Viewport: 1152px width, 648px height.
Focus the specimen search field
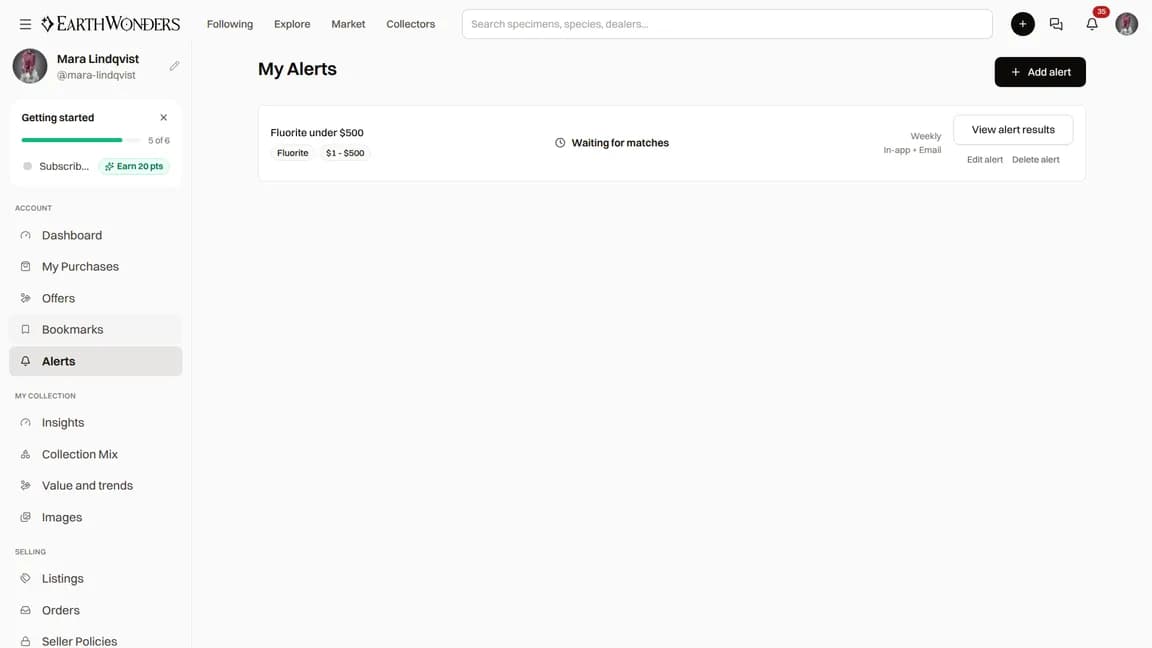(x=727, y=24)
